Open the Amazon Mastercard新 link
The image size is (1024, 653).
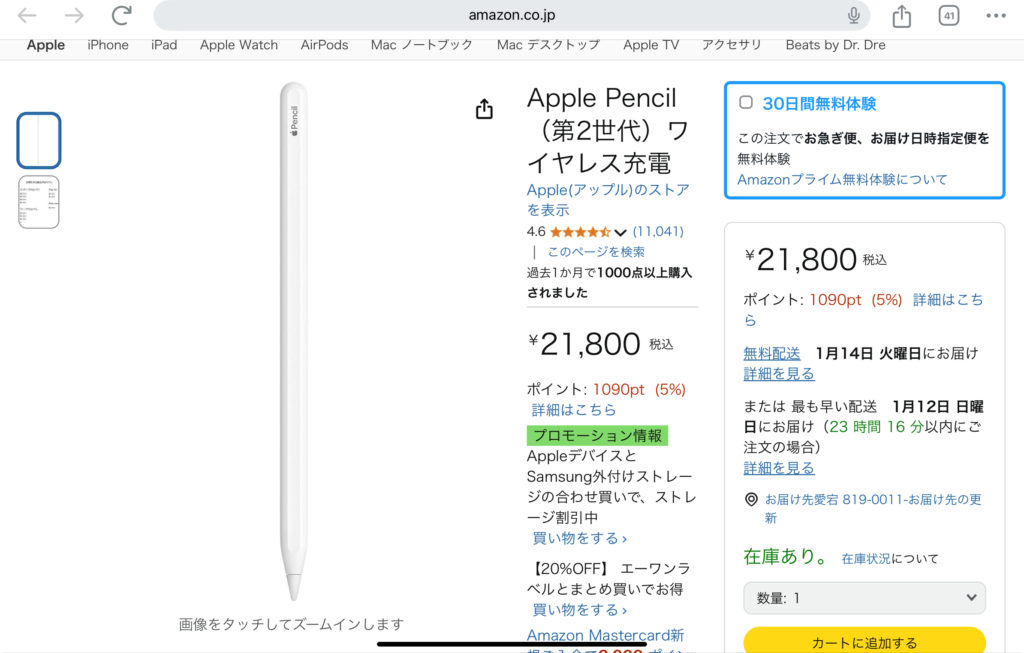(x=605, y=635)
